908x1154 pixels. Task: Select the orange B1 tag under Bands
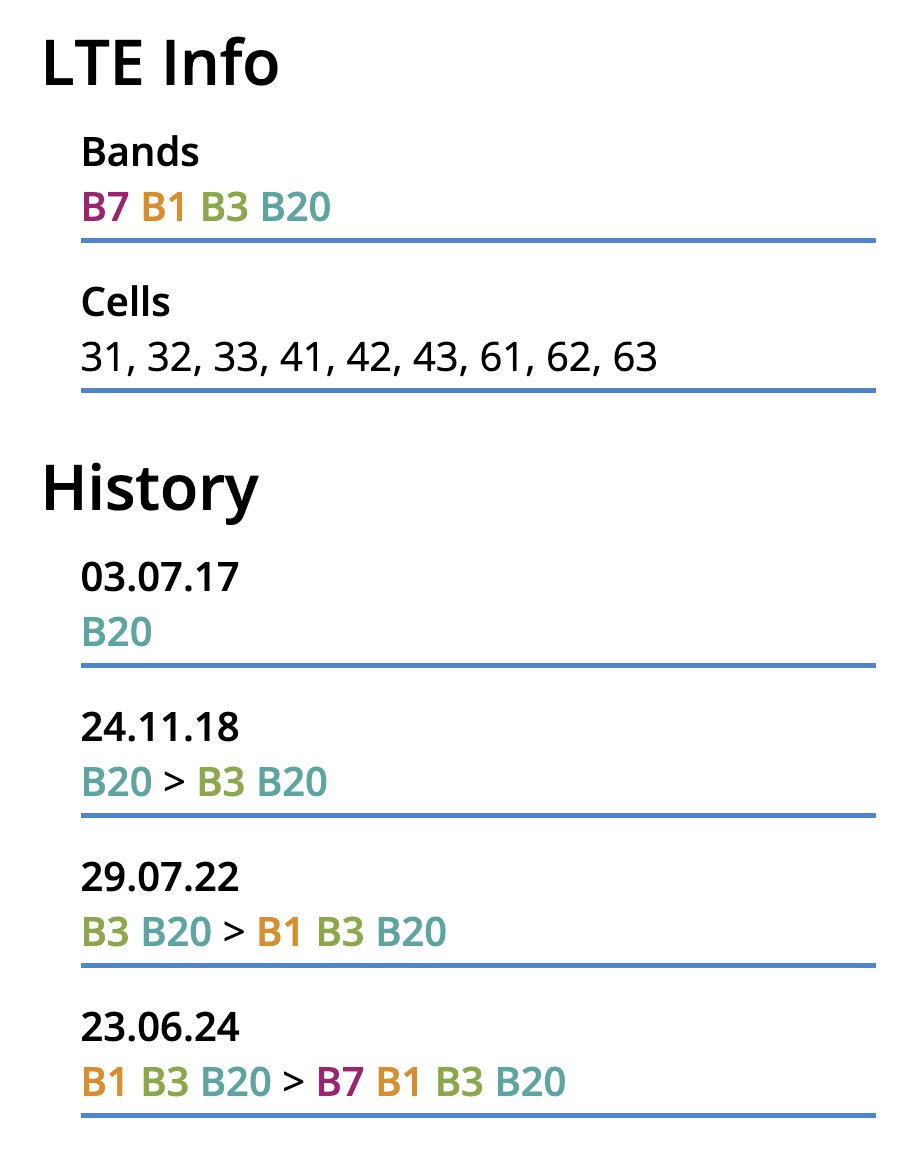pyautogui.click(x=164, y=207)
